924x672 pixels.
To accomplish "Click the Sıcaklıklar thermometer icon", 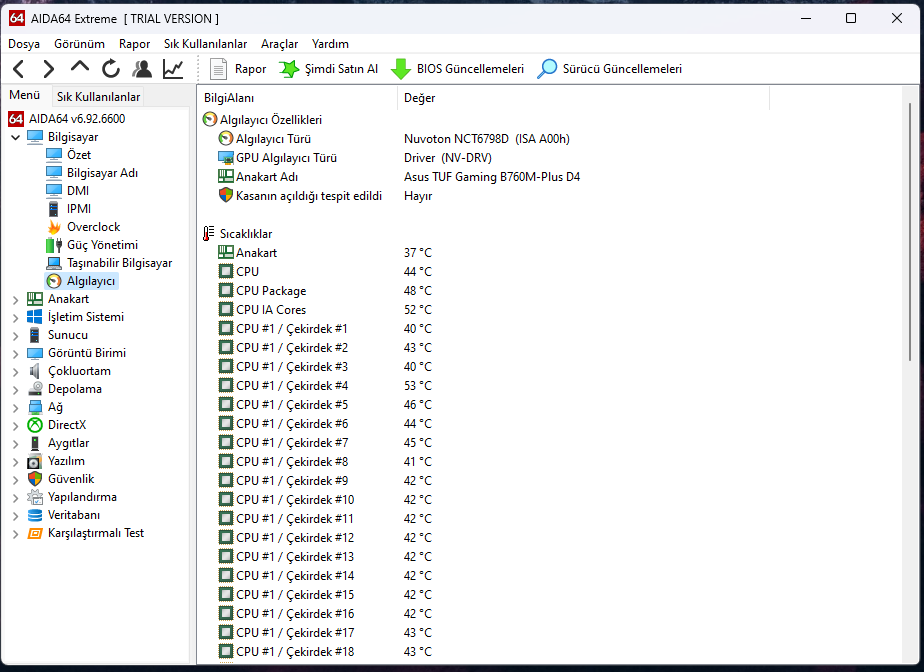I will tap(209, 234).
